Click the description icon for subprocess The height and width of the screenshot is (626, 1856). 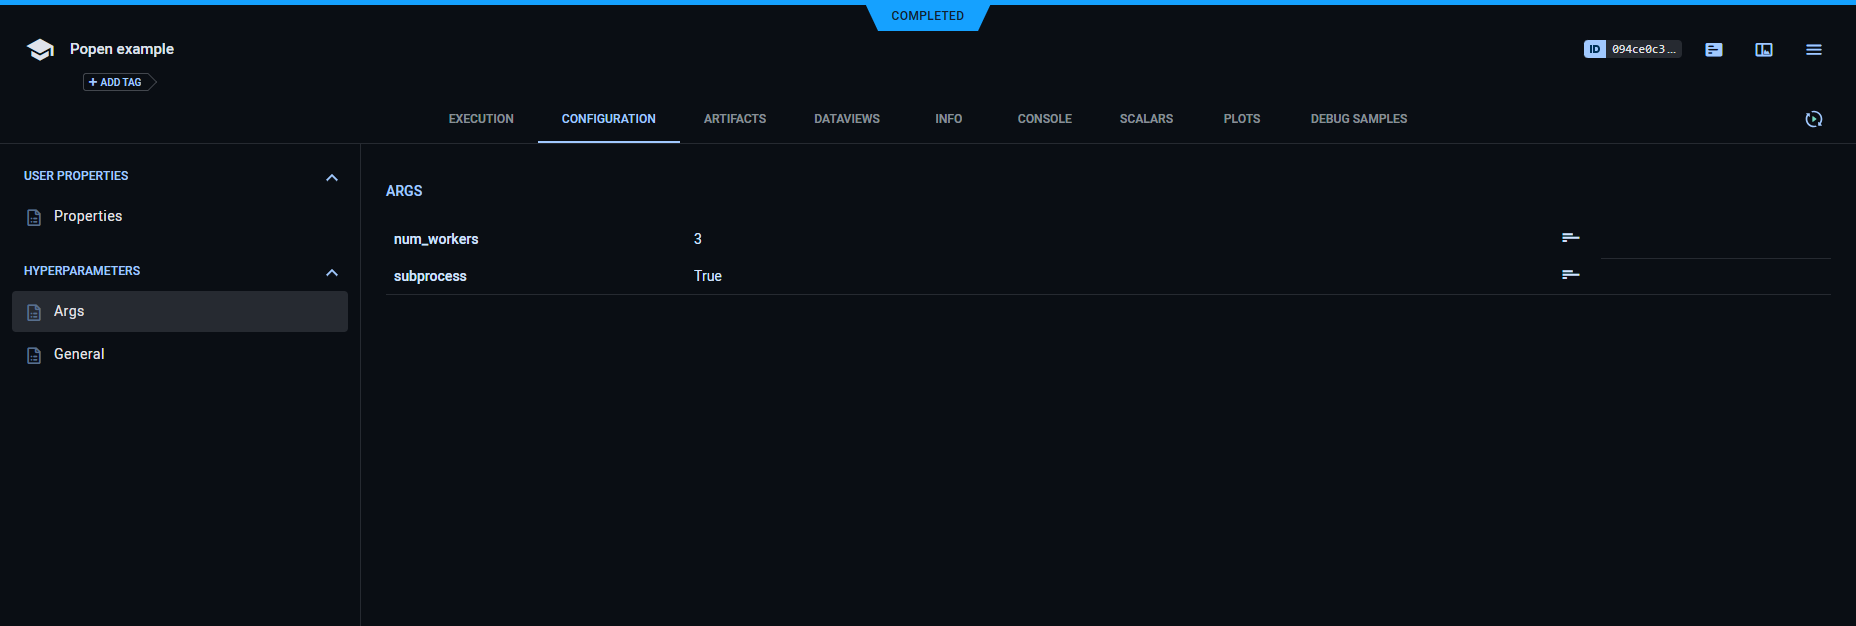[1571, 275]
